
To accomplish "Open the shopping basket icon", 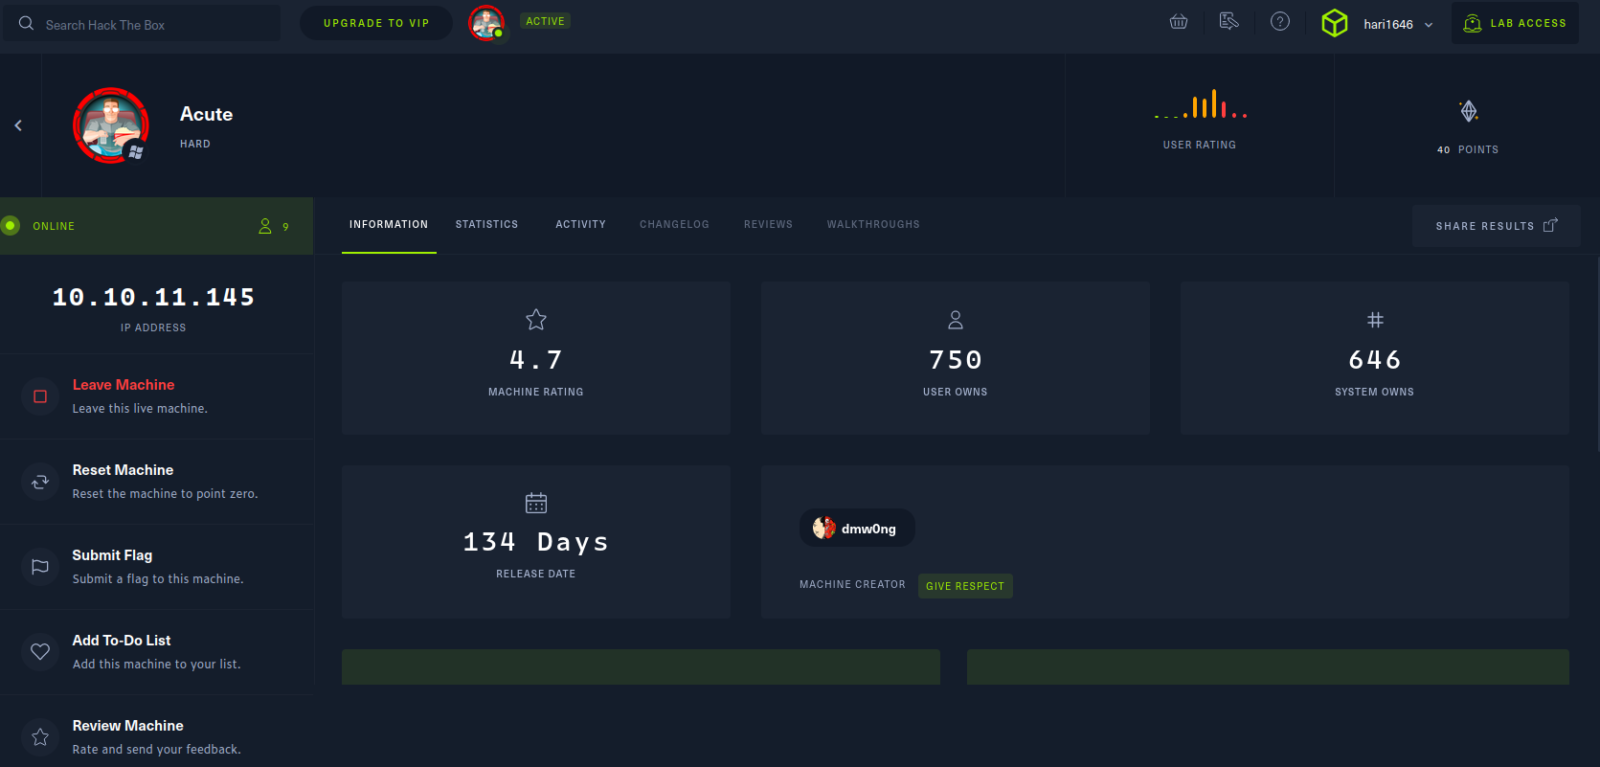I will pyautogui.click(x=1179, y=22).
